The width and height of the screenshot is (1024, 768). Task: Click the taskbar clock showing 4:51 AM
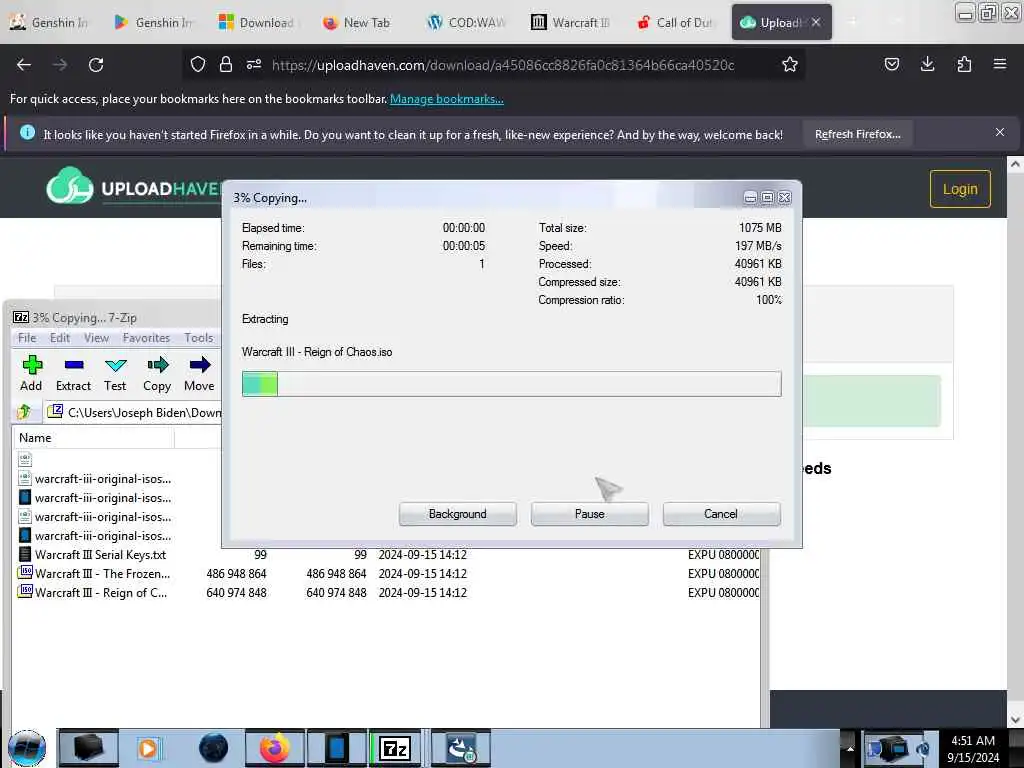point(972,748)
